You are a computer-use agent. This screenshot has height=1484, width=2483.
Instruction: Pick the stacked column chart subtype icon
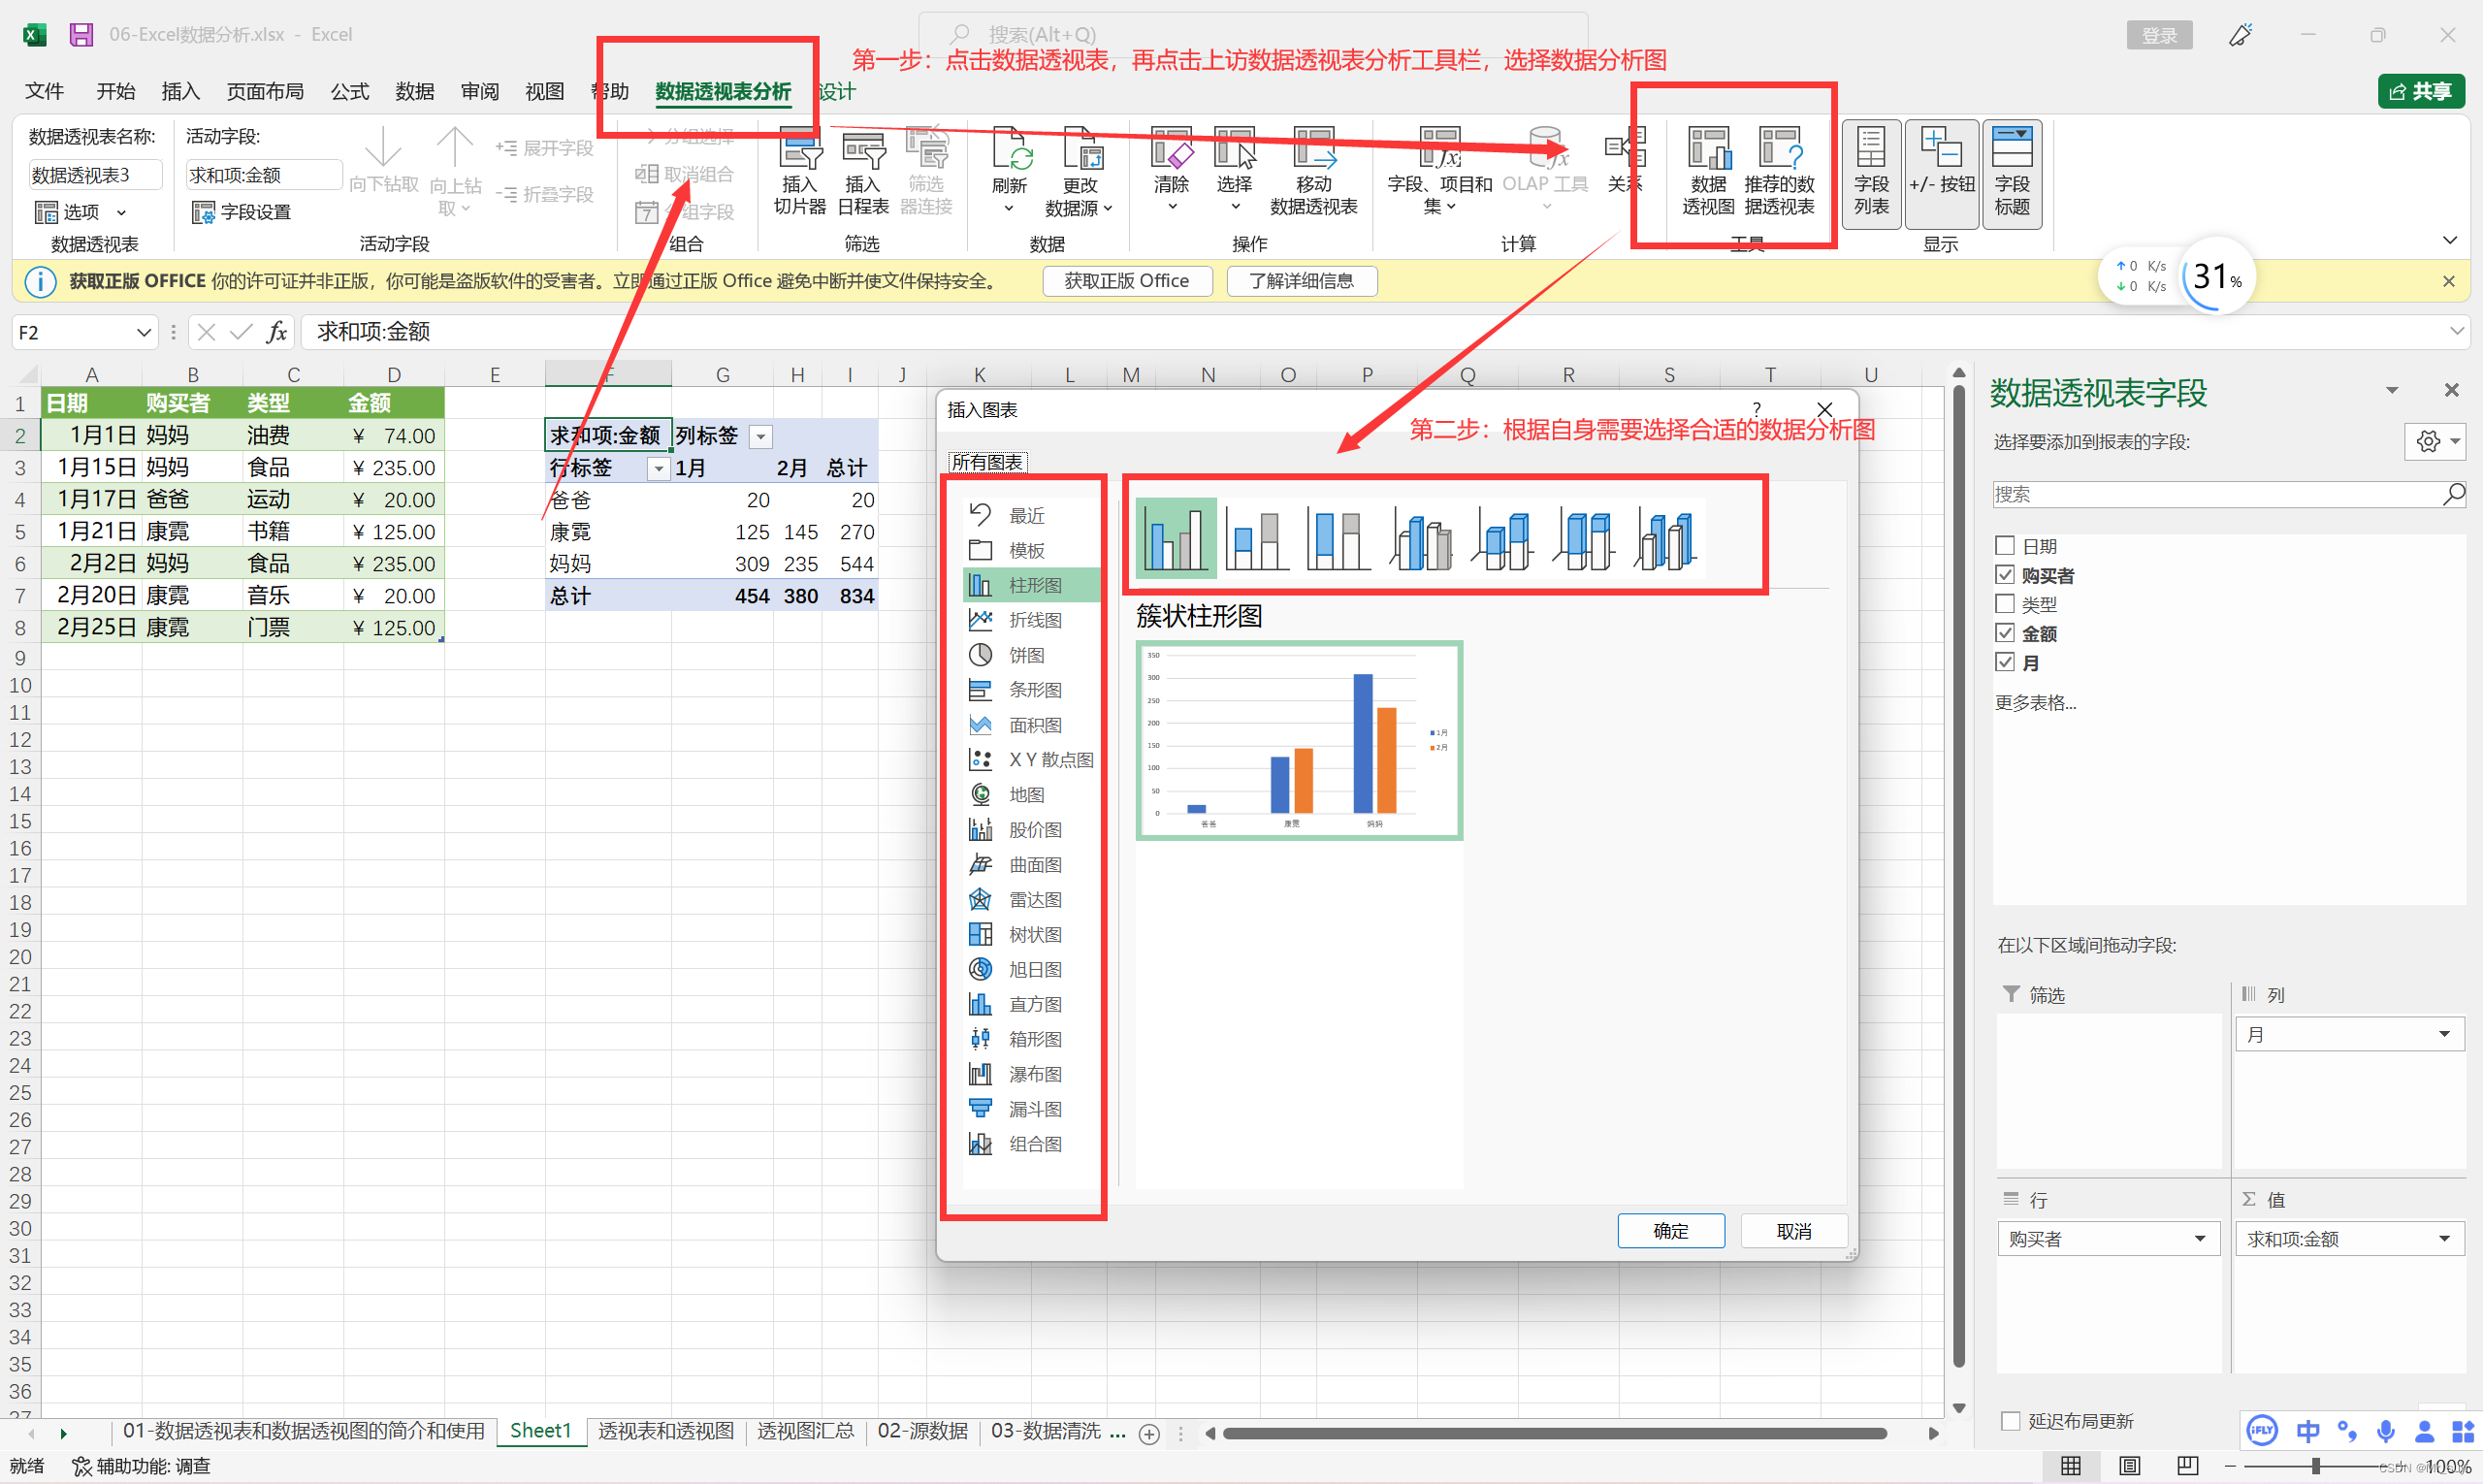pos(1257,540)
